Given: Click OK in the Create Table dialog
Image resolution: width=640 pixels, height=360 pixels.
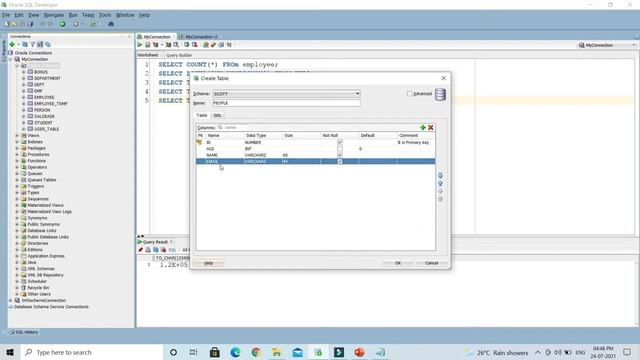Looking at the screenshot, I should (x=398, y=263).
